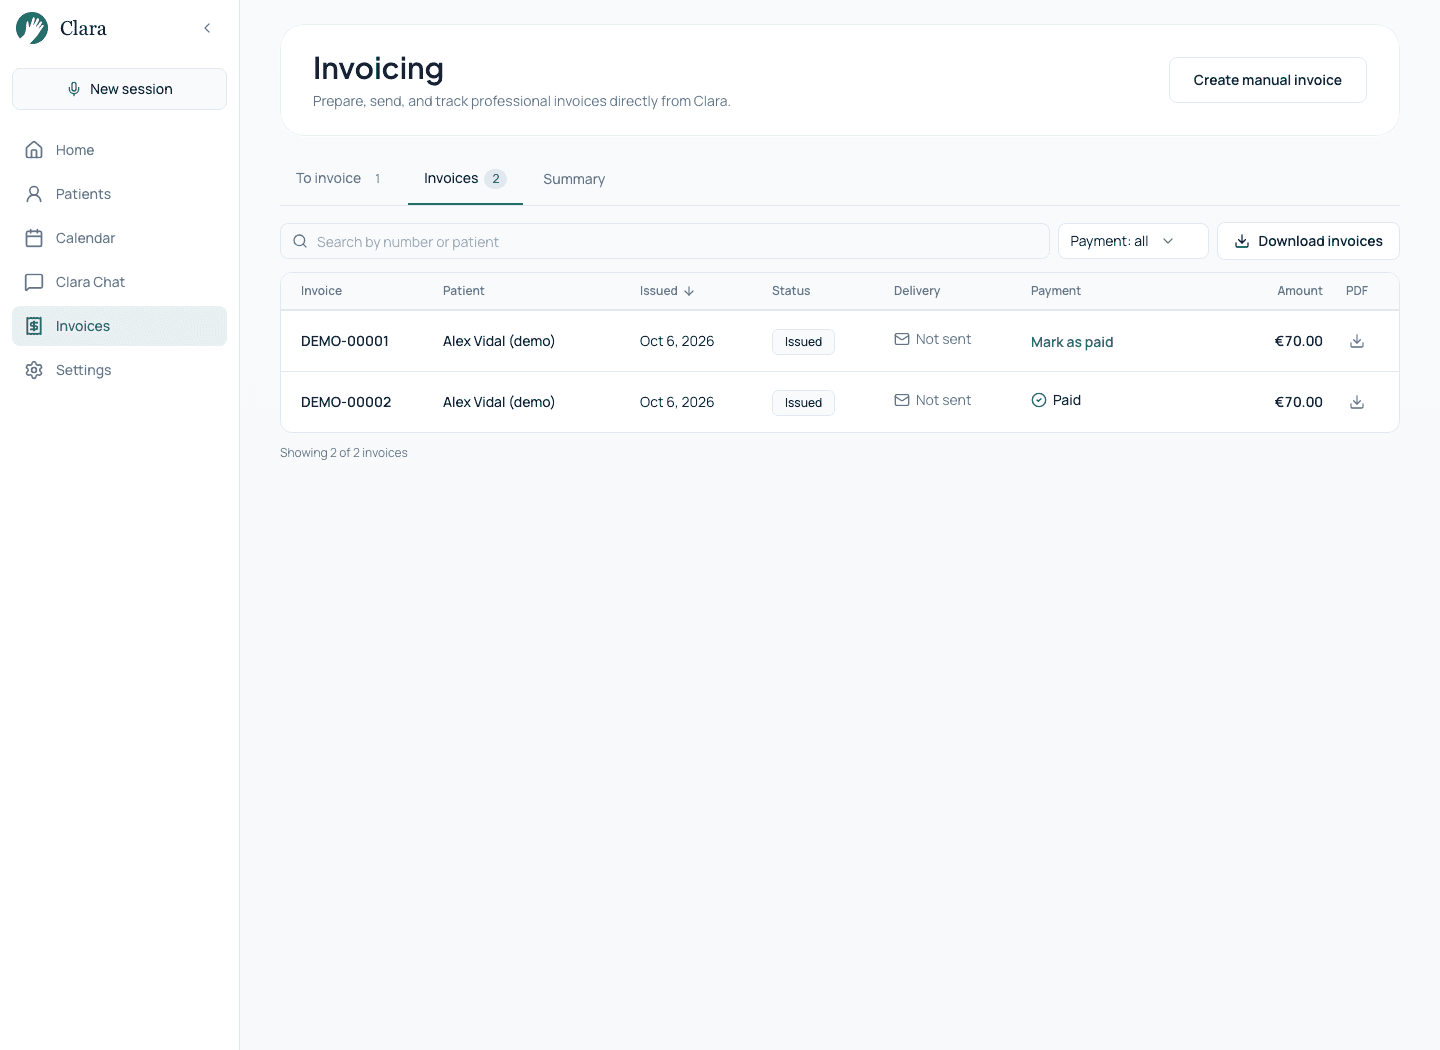The image size is (1440, 1050).
Task: Click the Not sent label for DEMO-00001
Action: 943,339
